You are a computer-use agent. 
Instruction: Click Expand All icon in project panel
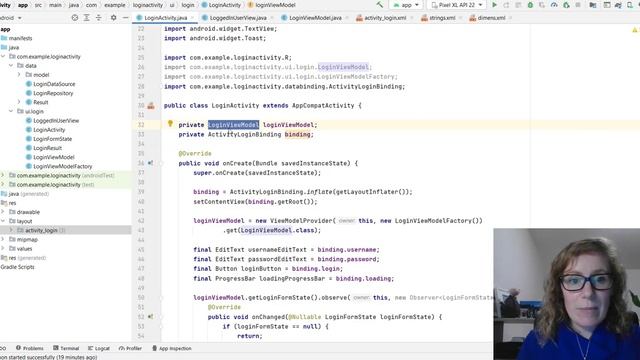tap(87, 18)
